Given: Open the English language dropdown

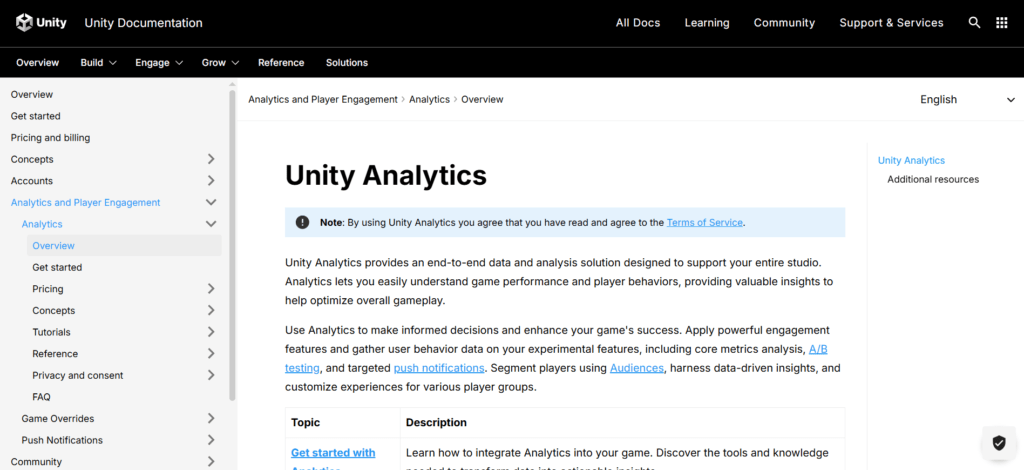Looking at the screenshot, I should (967, 99).
